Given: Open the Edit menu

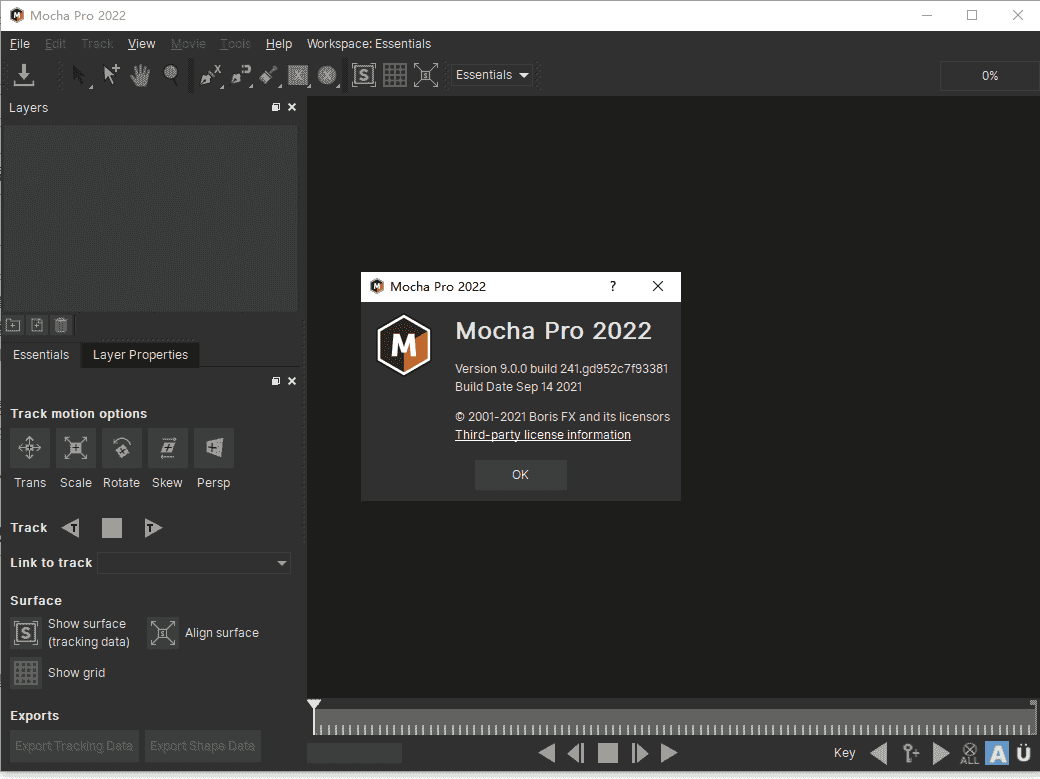Looking at the screenshot, I should [56, 44].
